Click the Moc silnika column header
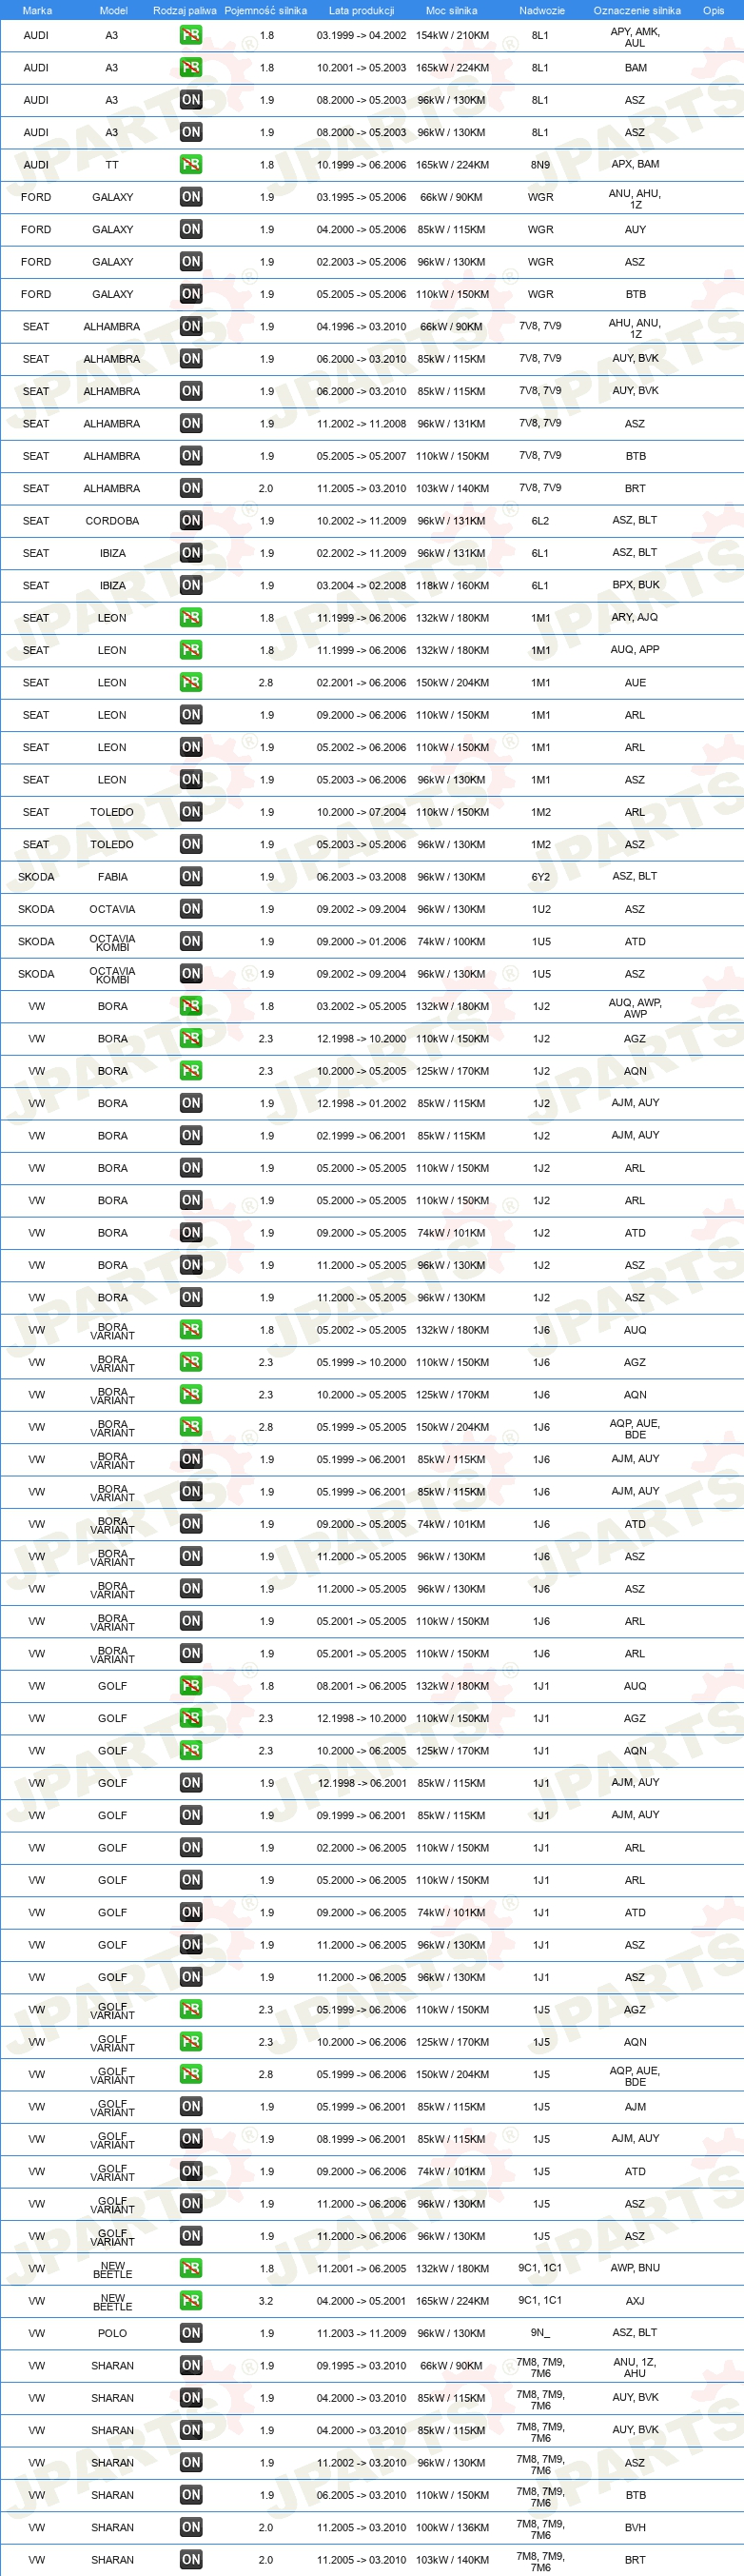This screenshot has height=2576, width=744. [451, 11]
